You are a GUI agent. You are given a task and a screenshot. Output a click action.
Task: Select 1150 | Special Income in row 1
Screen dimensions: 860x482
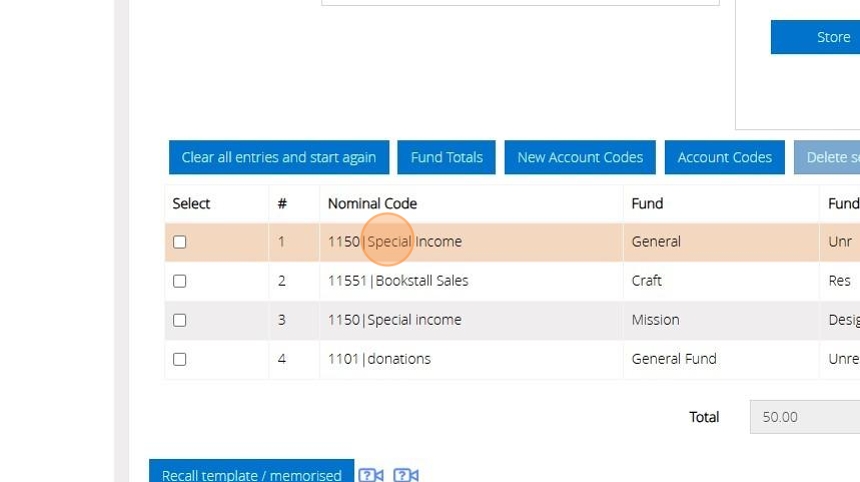pos(471,242)
